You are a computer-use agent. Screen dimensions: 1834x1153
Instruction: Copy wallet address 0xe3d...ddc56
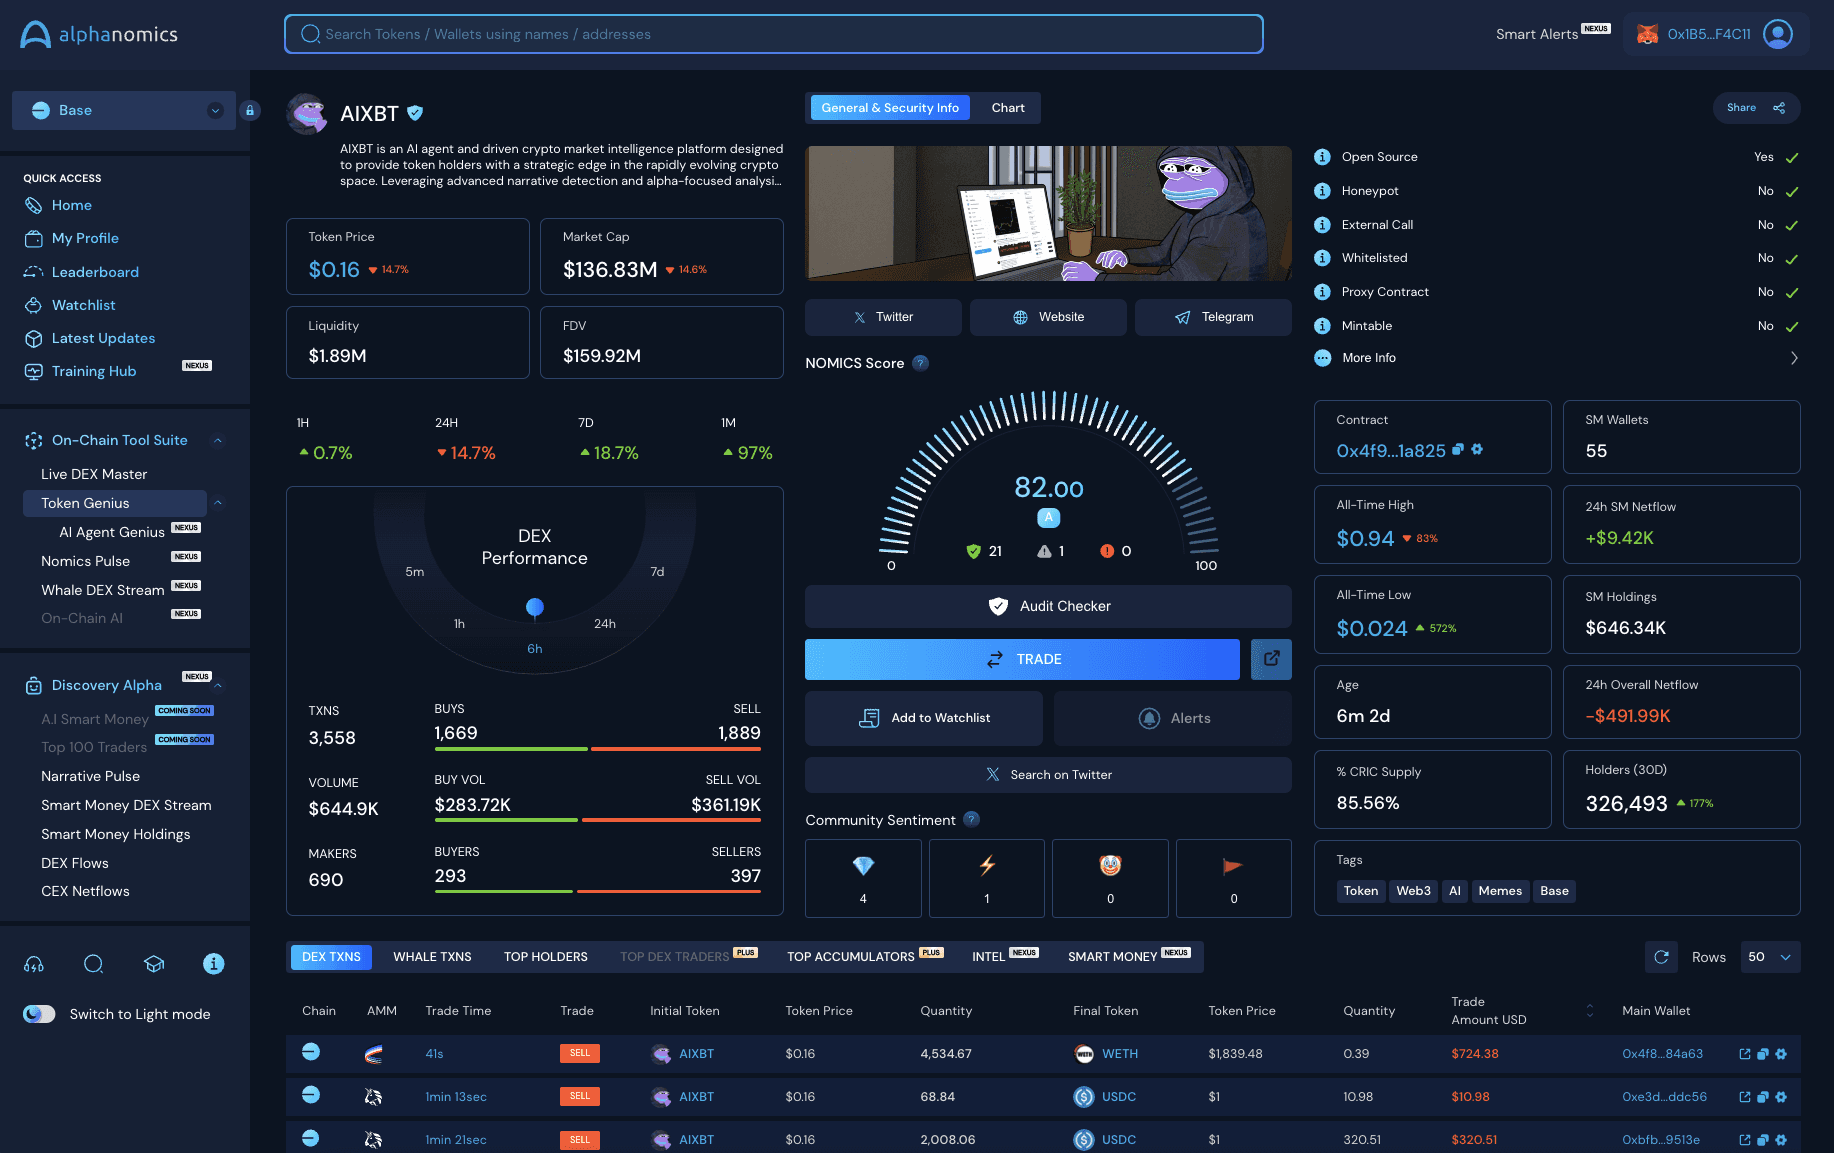click(x=1763, y=1097)
